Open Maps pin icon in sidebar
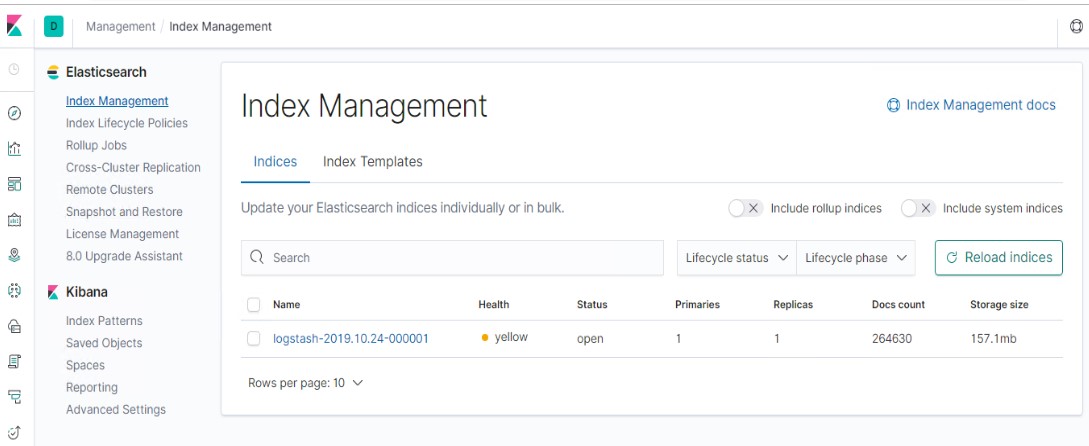The height and width of the screenshot is (446, 1089). tap(15, 255)
